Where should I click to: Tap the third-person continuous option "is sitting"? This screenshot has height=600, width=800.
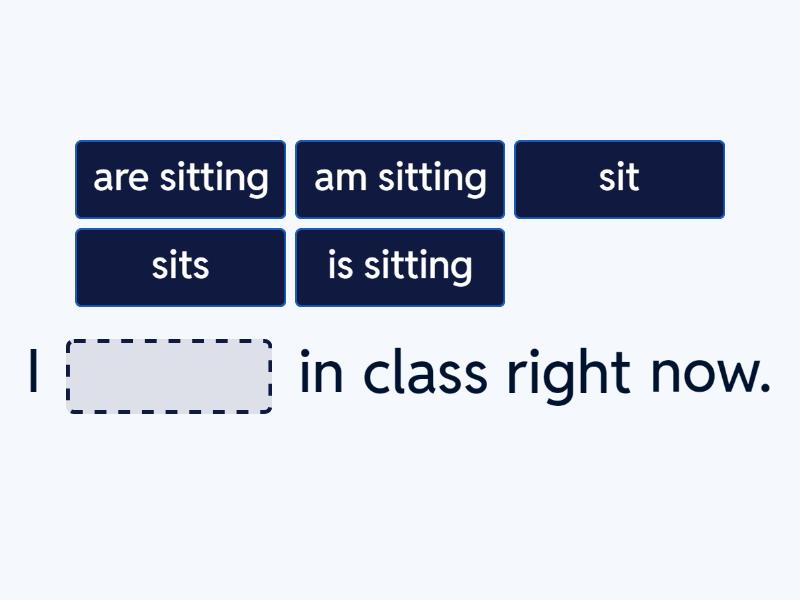[400, 267]
